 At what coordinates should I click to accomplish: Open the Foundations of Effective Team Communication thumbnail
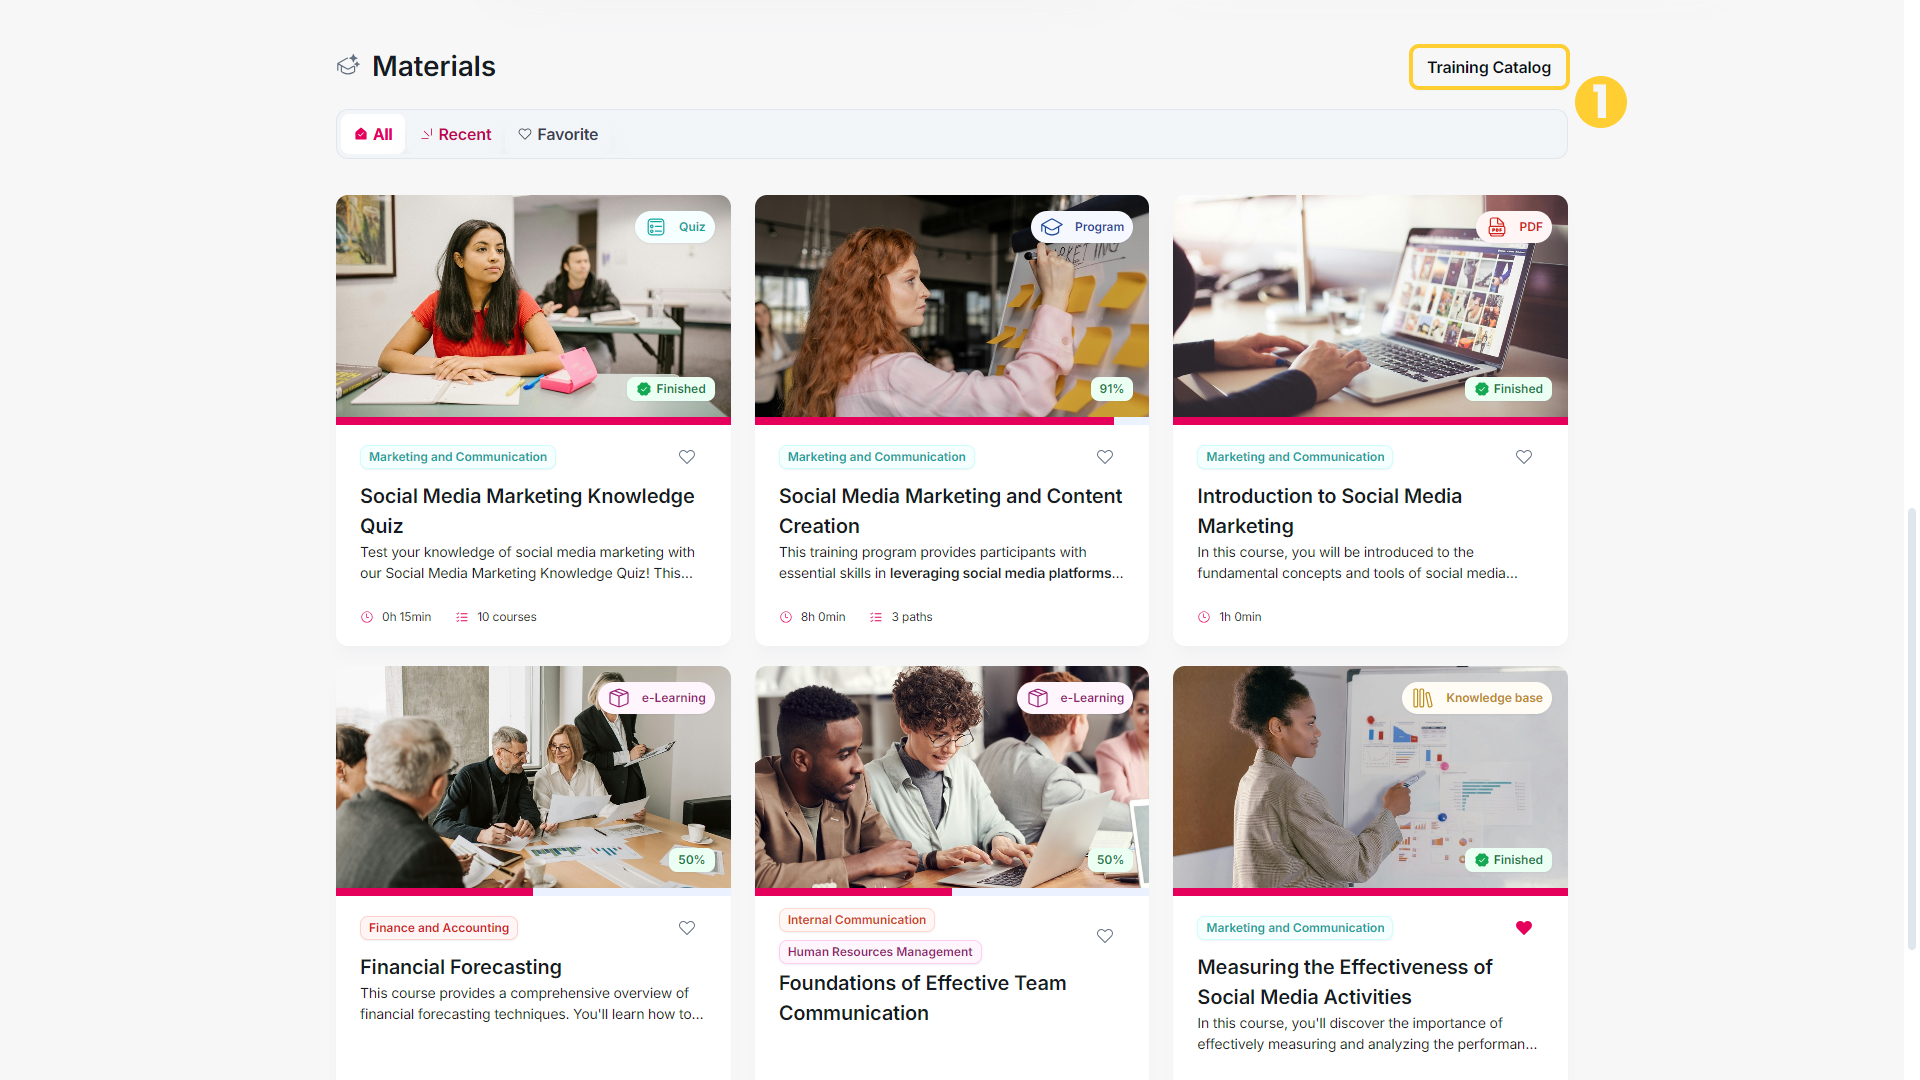point(952,777)
